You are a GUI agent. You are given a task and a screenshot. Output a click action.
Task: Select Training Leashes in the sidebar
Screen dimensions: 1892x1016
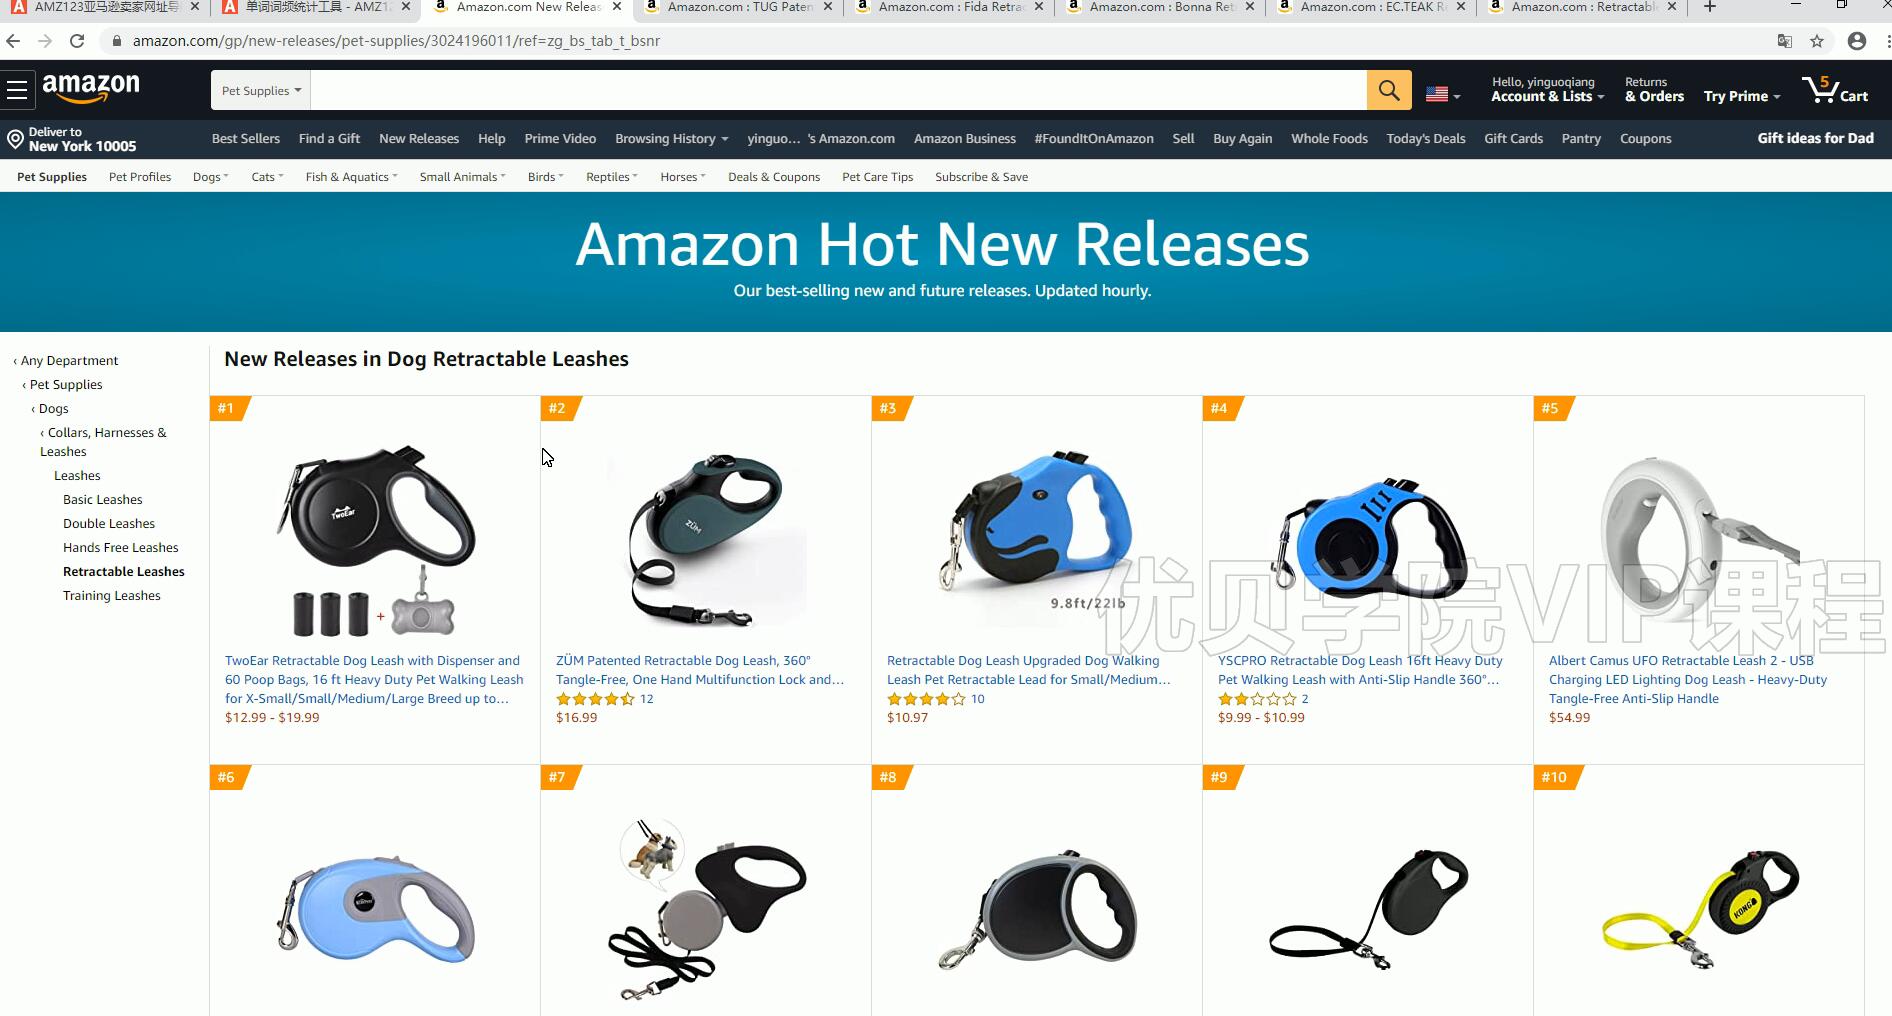pyautogui.click(x=112, y=596)
